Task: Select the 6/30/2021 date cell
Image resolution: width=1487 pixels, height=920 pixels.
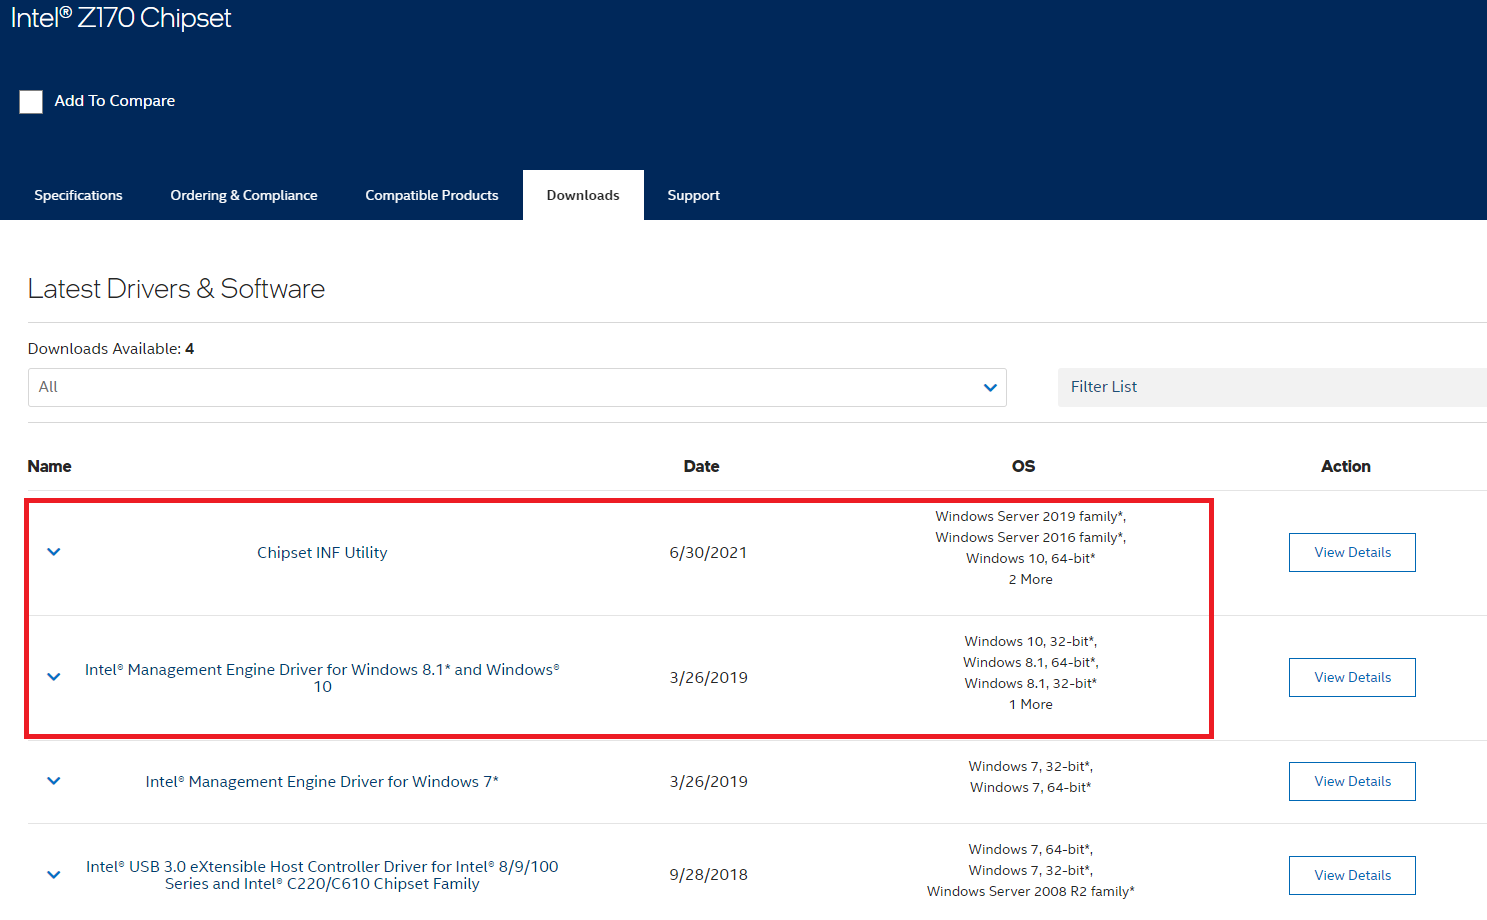Action: (708, 552)
